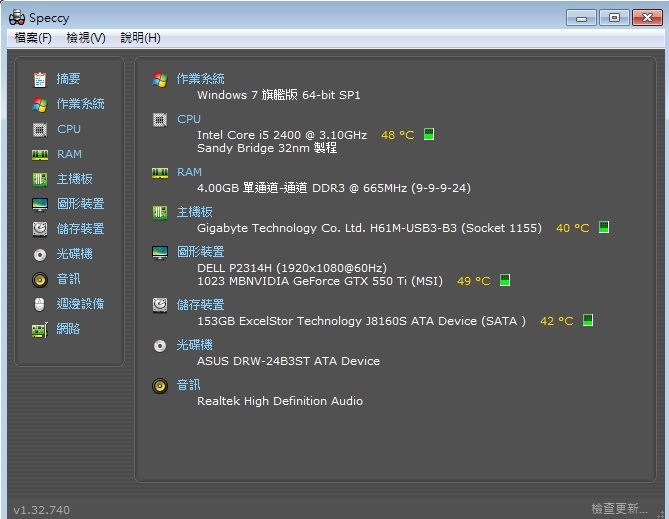Click the sidebar CPU chip icon
Screen dimensions: 669x519
click(40, 129)
